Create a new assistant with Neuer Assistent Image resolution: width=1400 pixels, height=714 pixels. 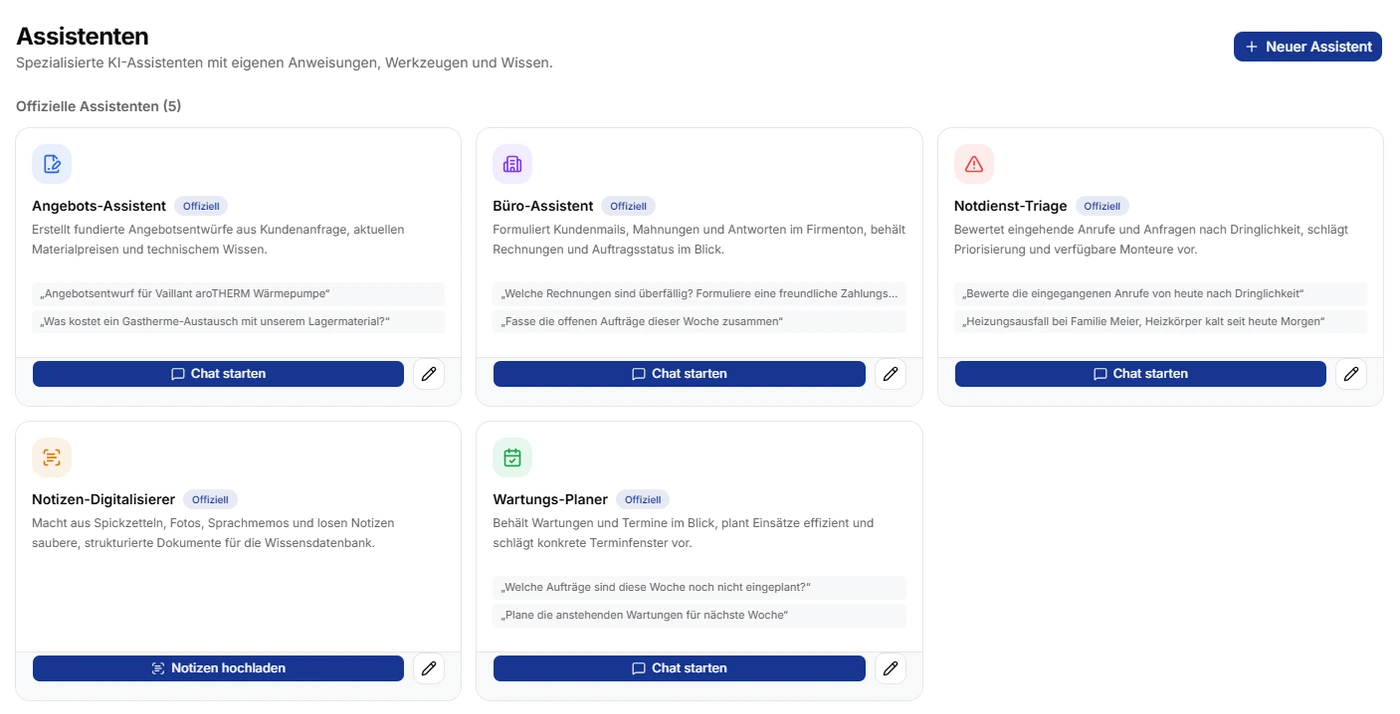[x=1308, y=46]
